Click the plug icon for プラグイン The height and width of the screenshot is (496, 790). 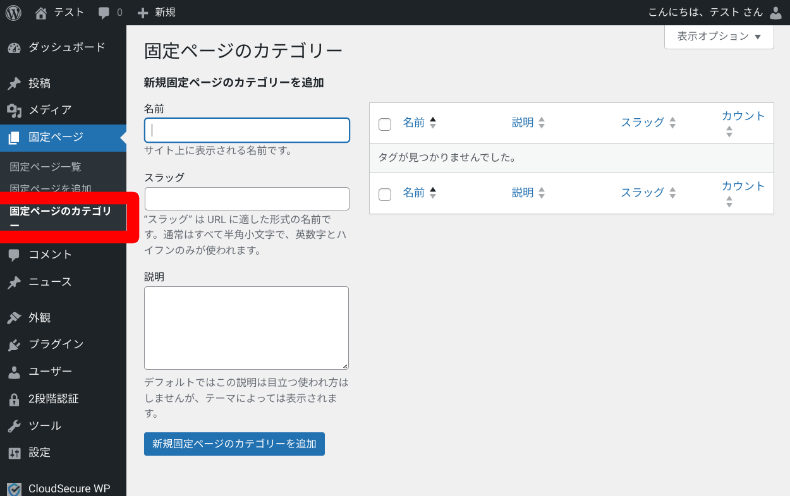pyautogui.click(x=14, y=345)
